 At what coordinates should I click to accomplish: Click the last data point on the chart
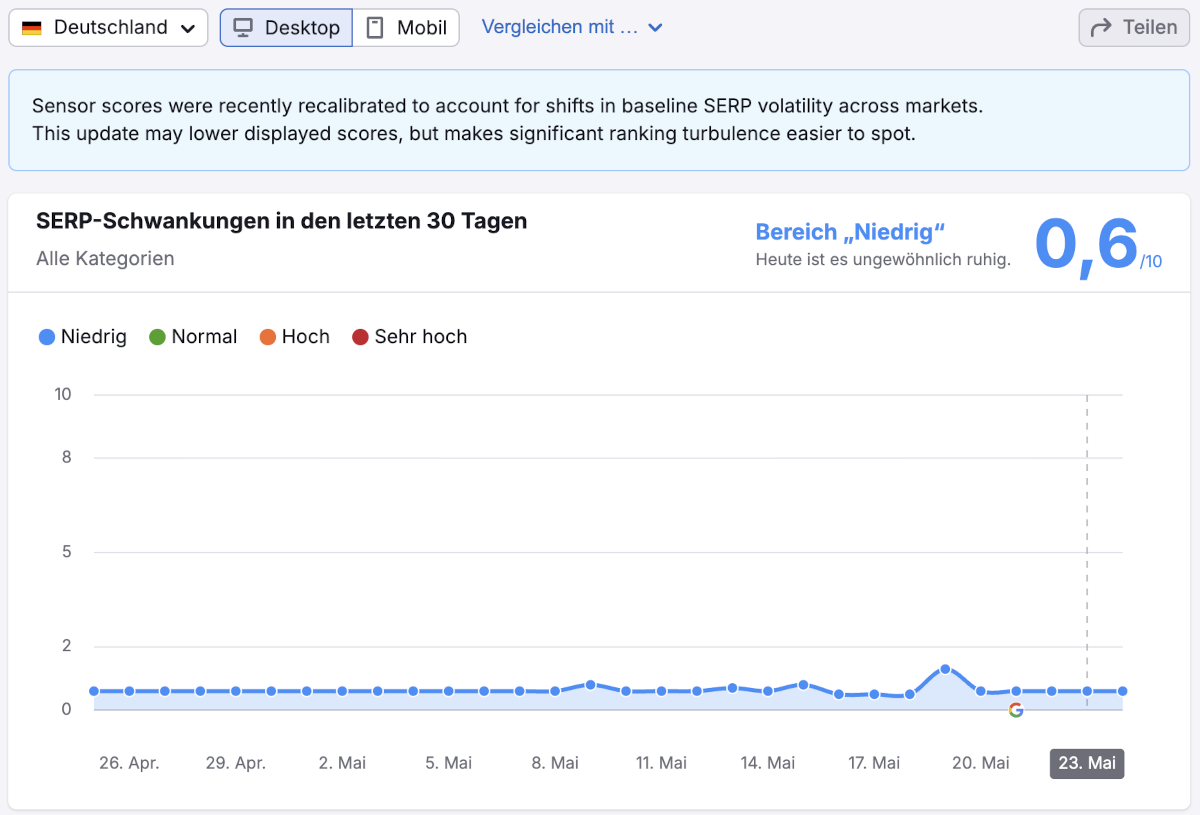pyautogui.click(x=1123, y=691)
